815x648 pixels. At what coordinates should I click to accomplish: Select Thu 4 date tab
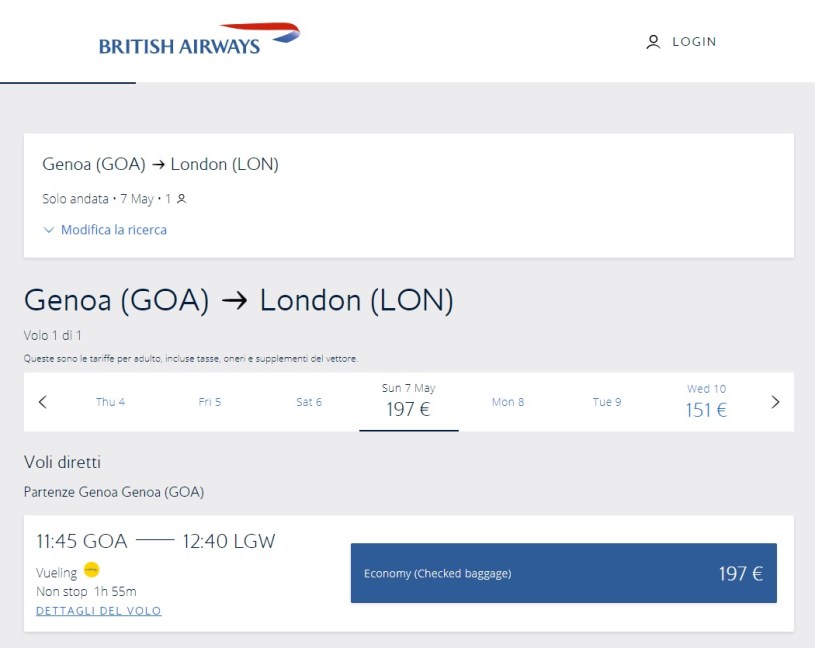pyautogui.click(x=110, y=402)
